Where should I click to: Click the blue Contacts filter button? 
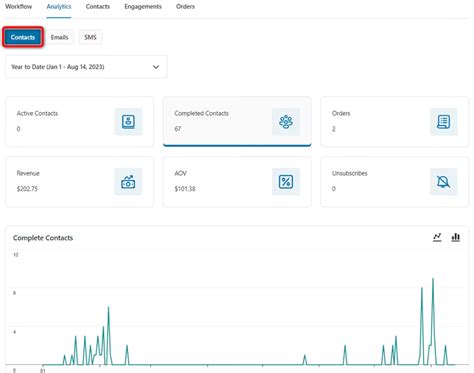tap(23, 37)
